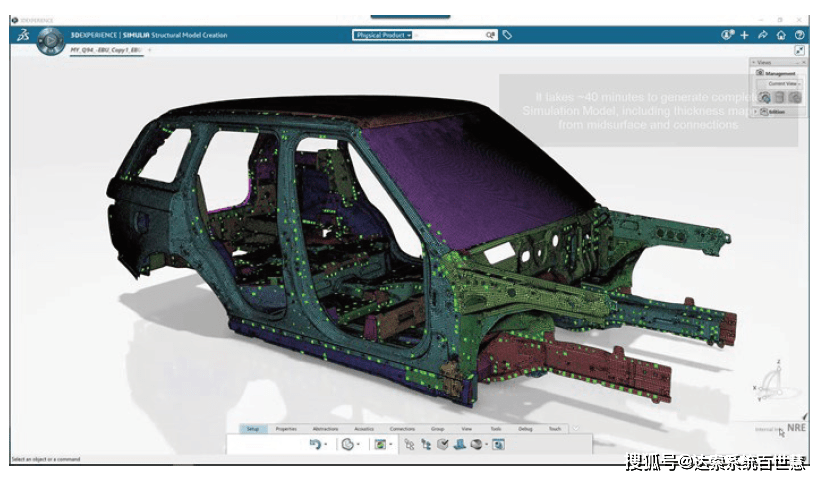The height and width of the screenshot is (480, 822).
Task: Close the Views panel
Action: [802, 62]
